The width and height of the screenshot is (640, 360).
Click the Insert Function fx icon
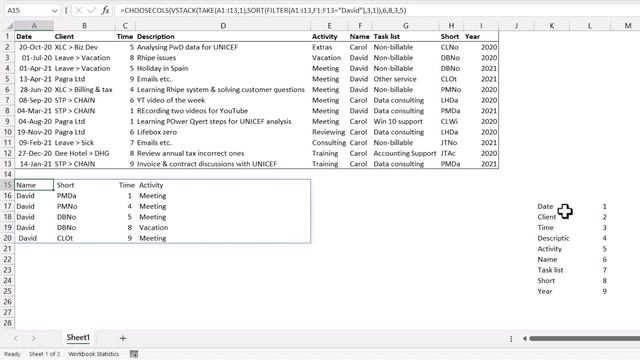[x=105, y=10]
